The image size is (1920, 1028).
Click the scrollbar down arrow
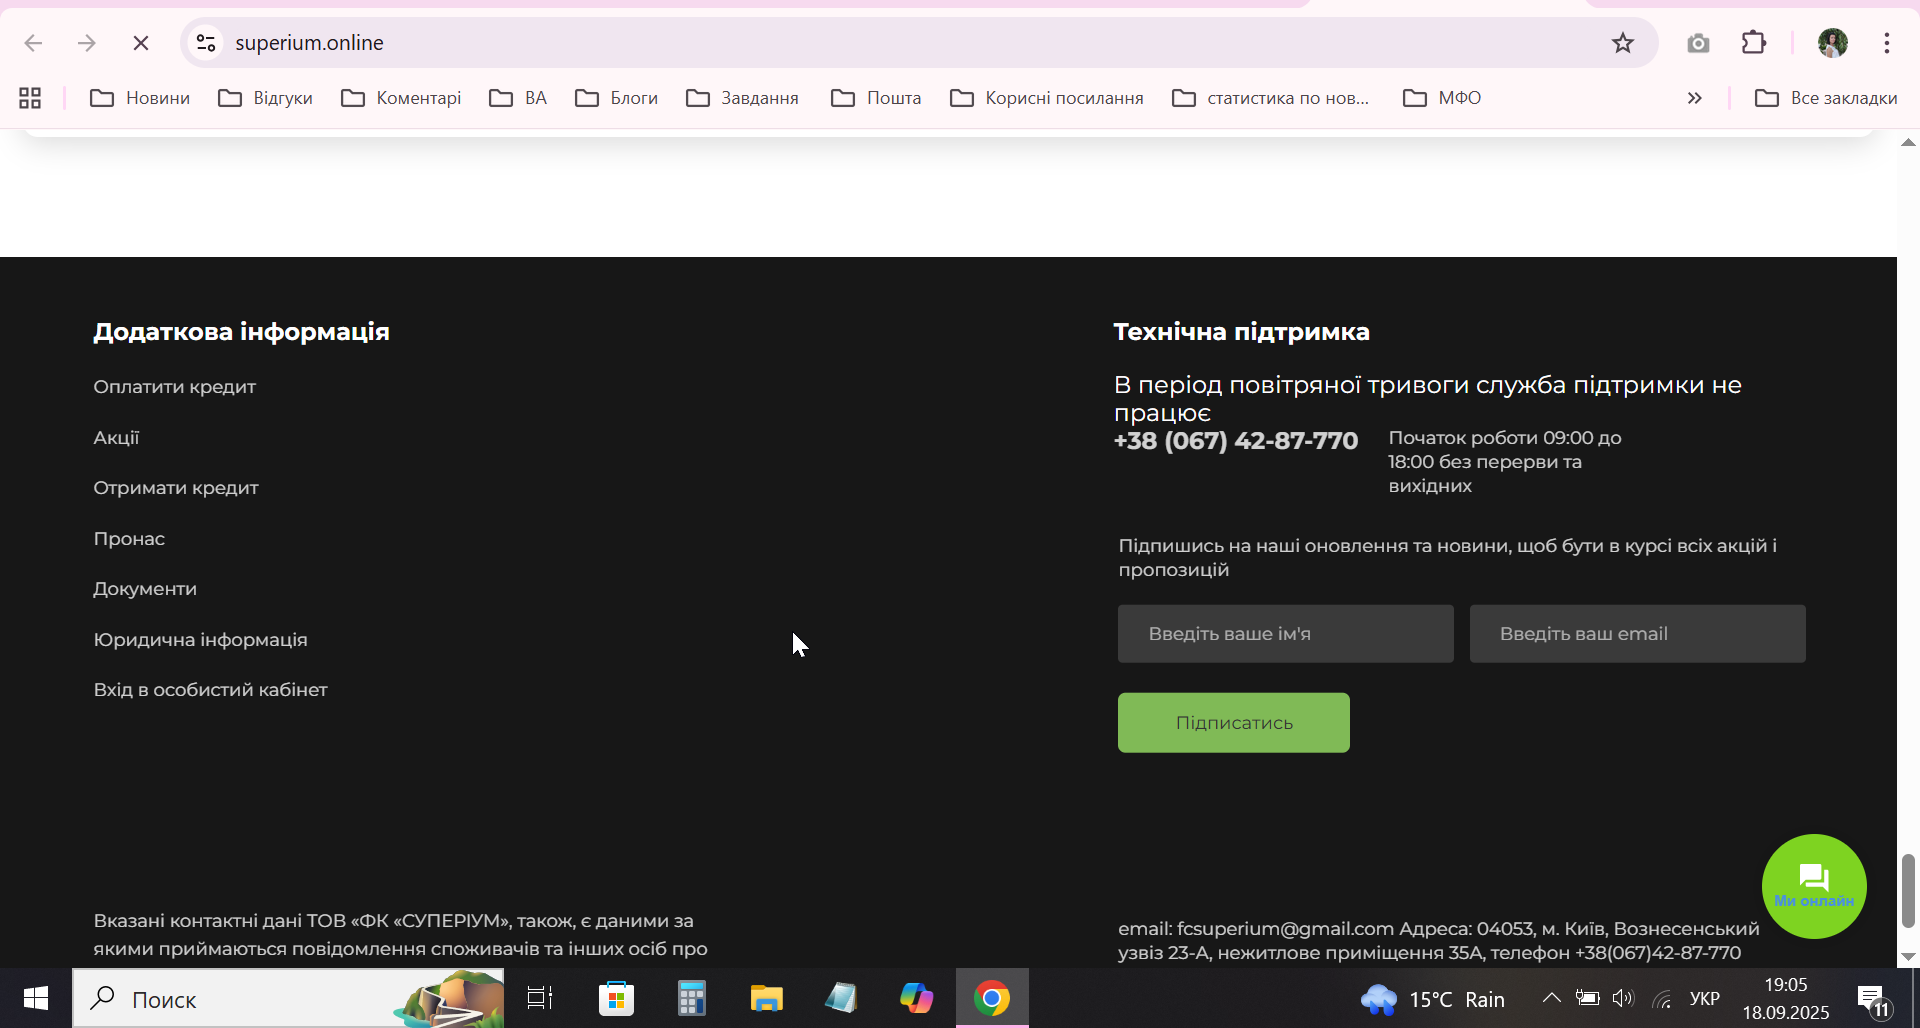tap(1908, 957)
